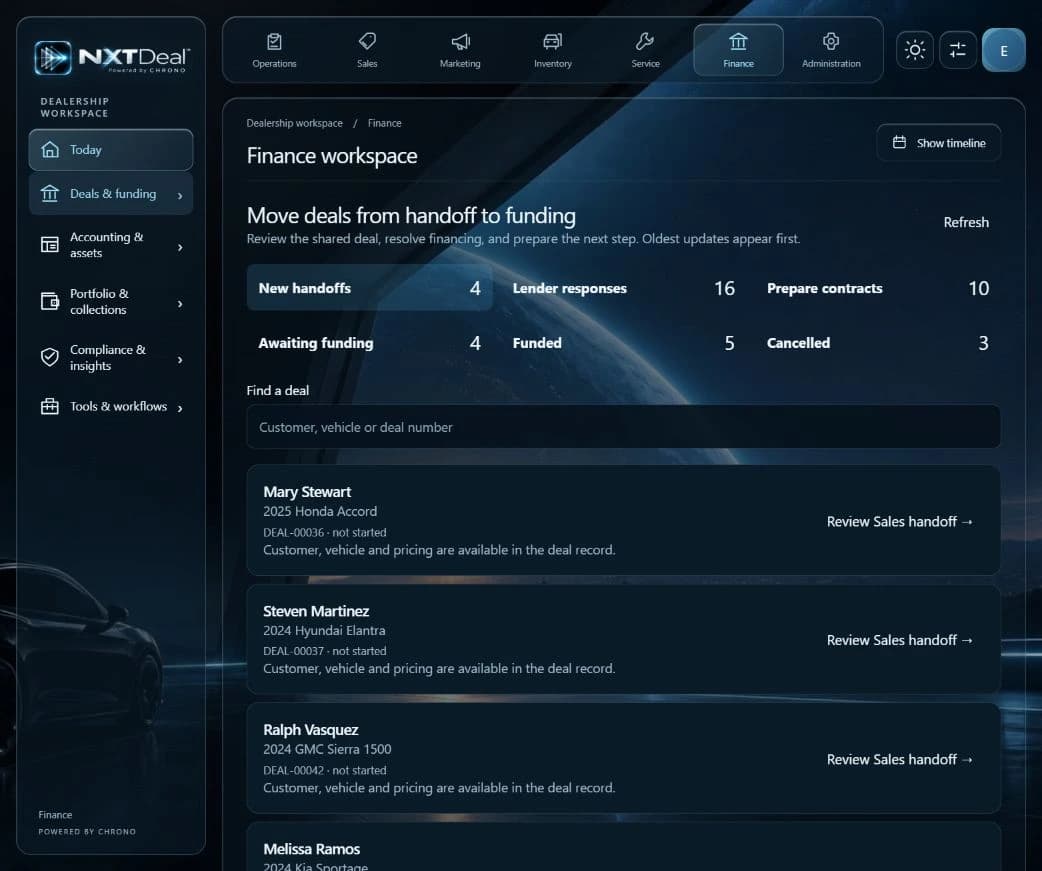Click the Service wrench icon
This screenshot has width=1042, height=871.
point(645,42)
